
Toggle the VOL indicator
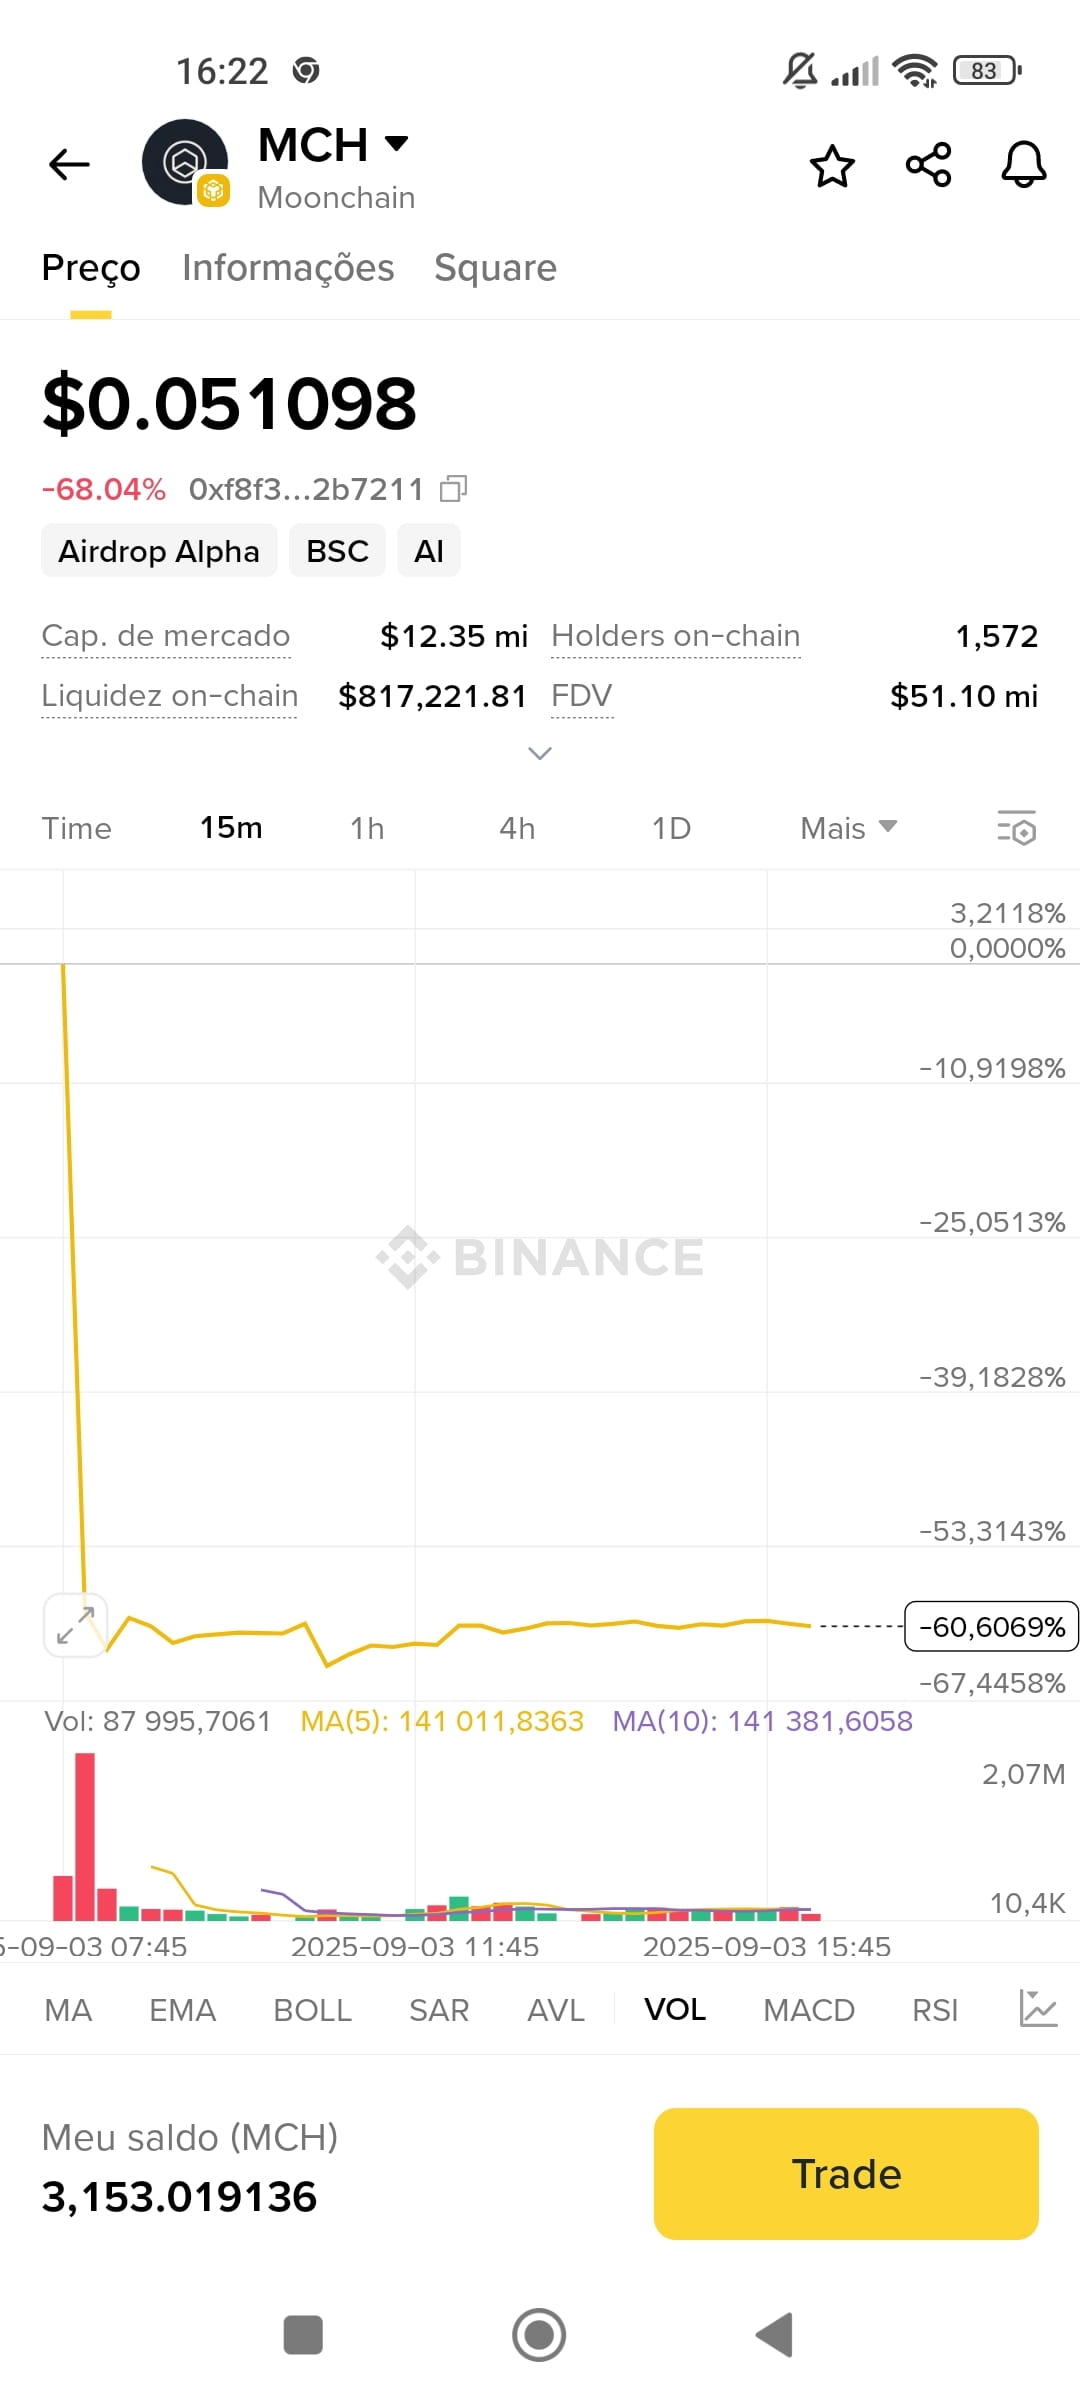click(675, 2009)
